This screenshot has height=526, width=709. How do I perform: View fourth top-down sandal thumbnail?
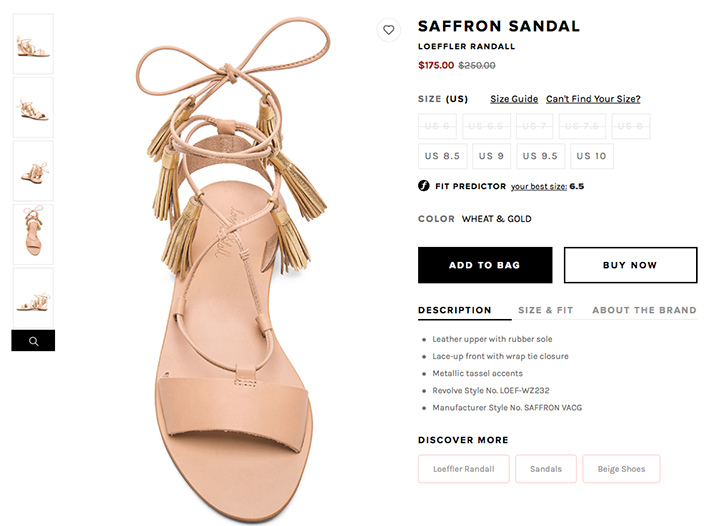tap(33, 234)
